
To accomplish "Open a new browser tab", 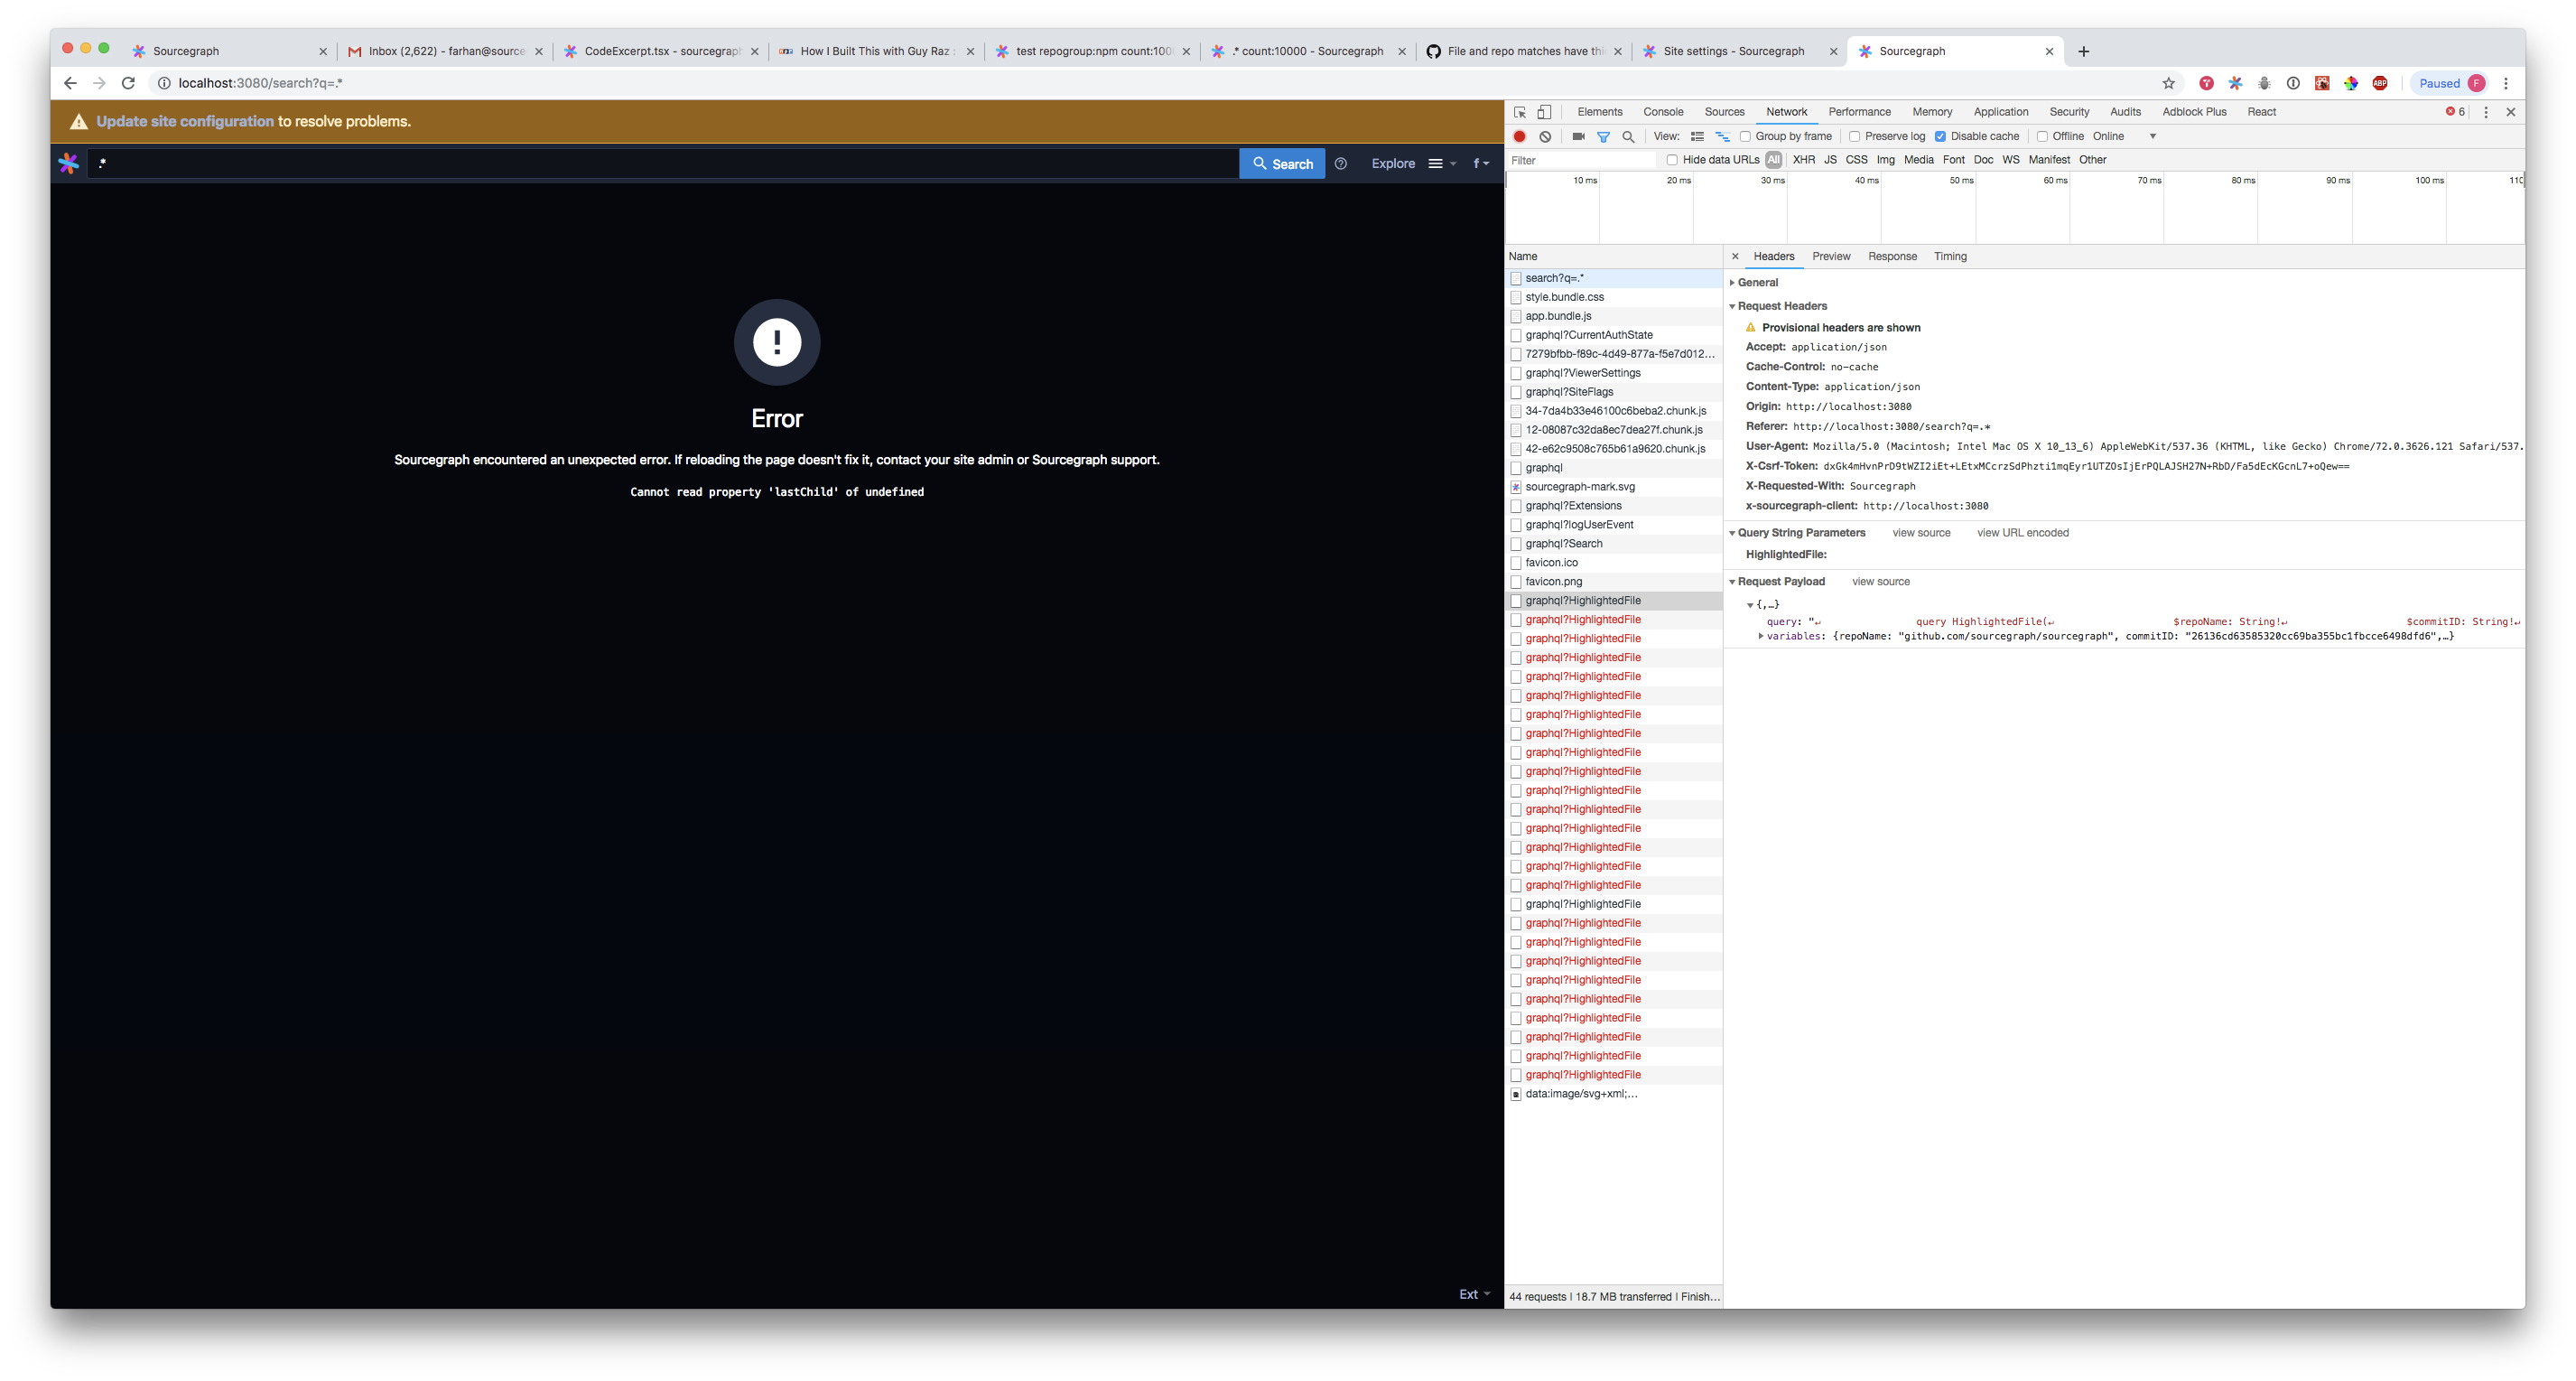I will coord(2084,51).
